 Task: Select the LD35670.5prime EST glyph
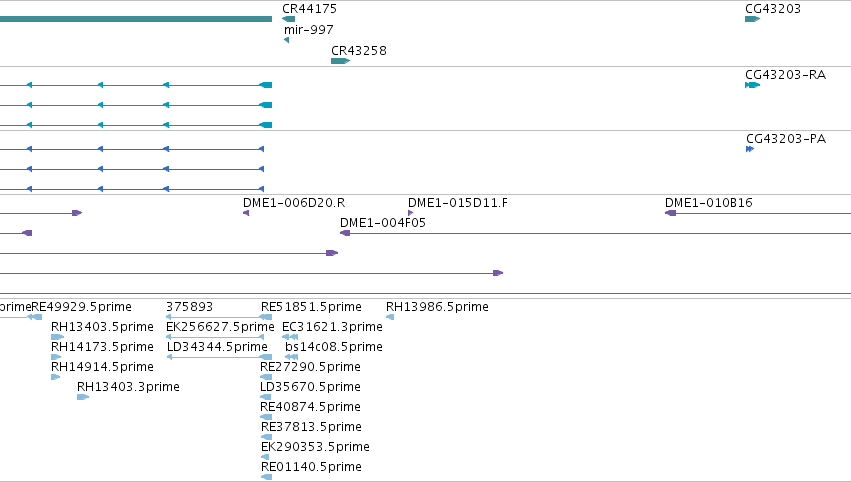tap(265, 397)
